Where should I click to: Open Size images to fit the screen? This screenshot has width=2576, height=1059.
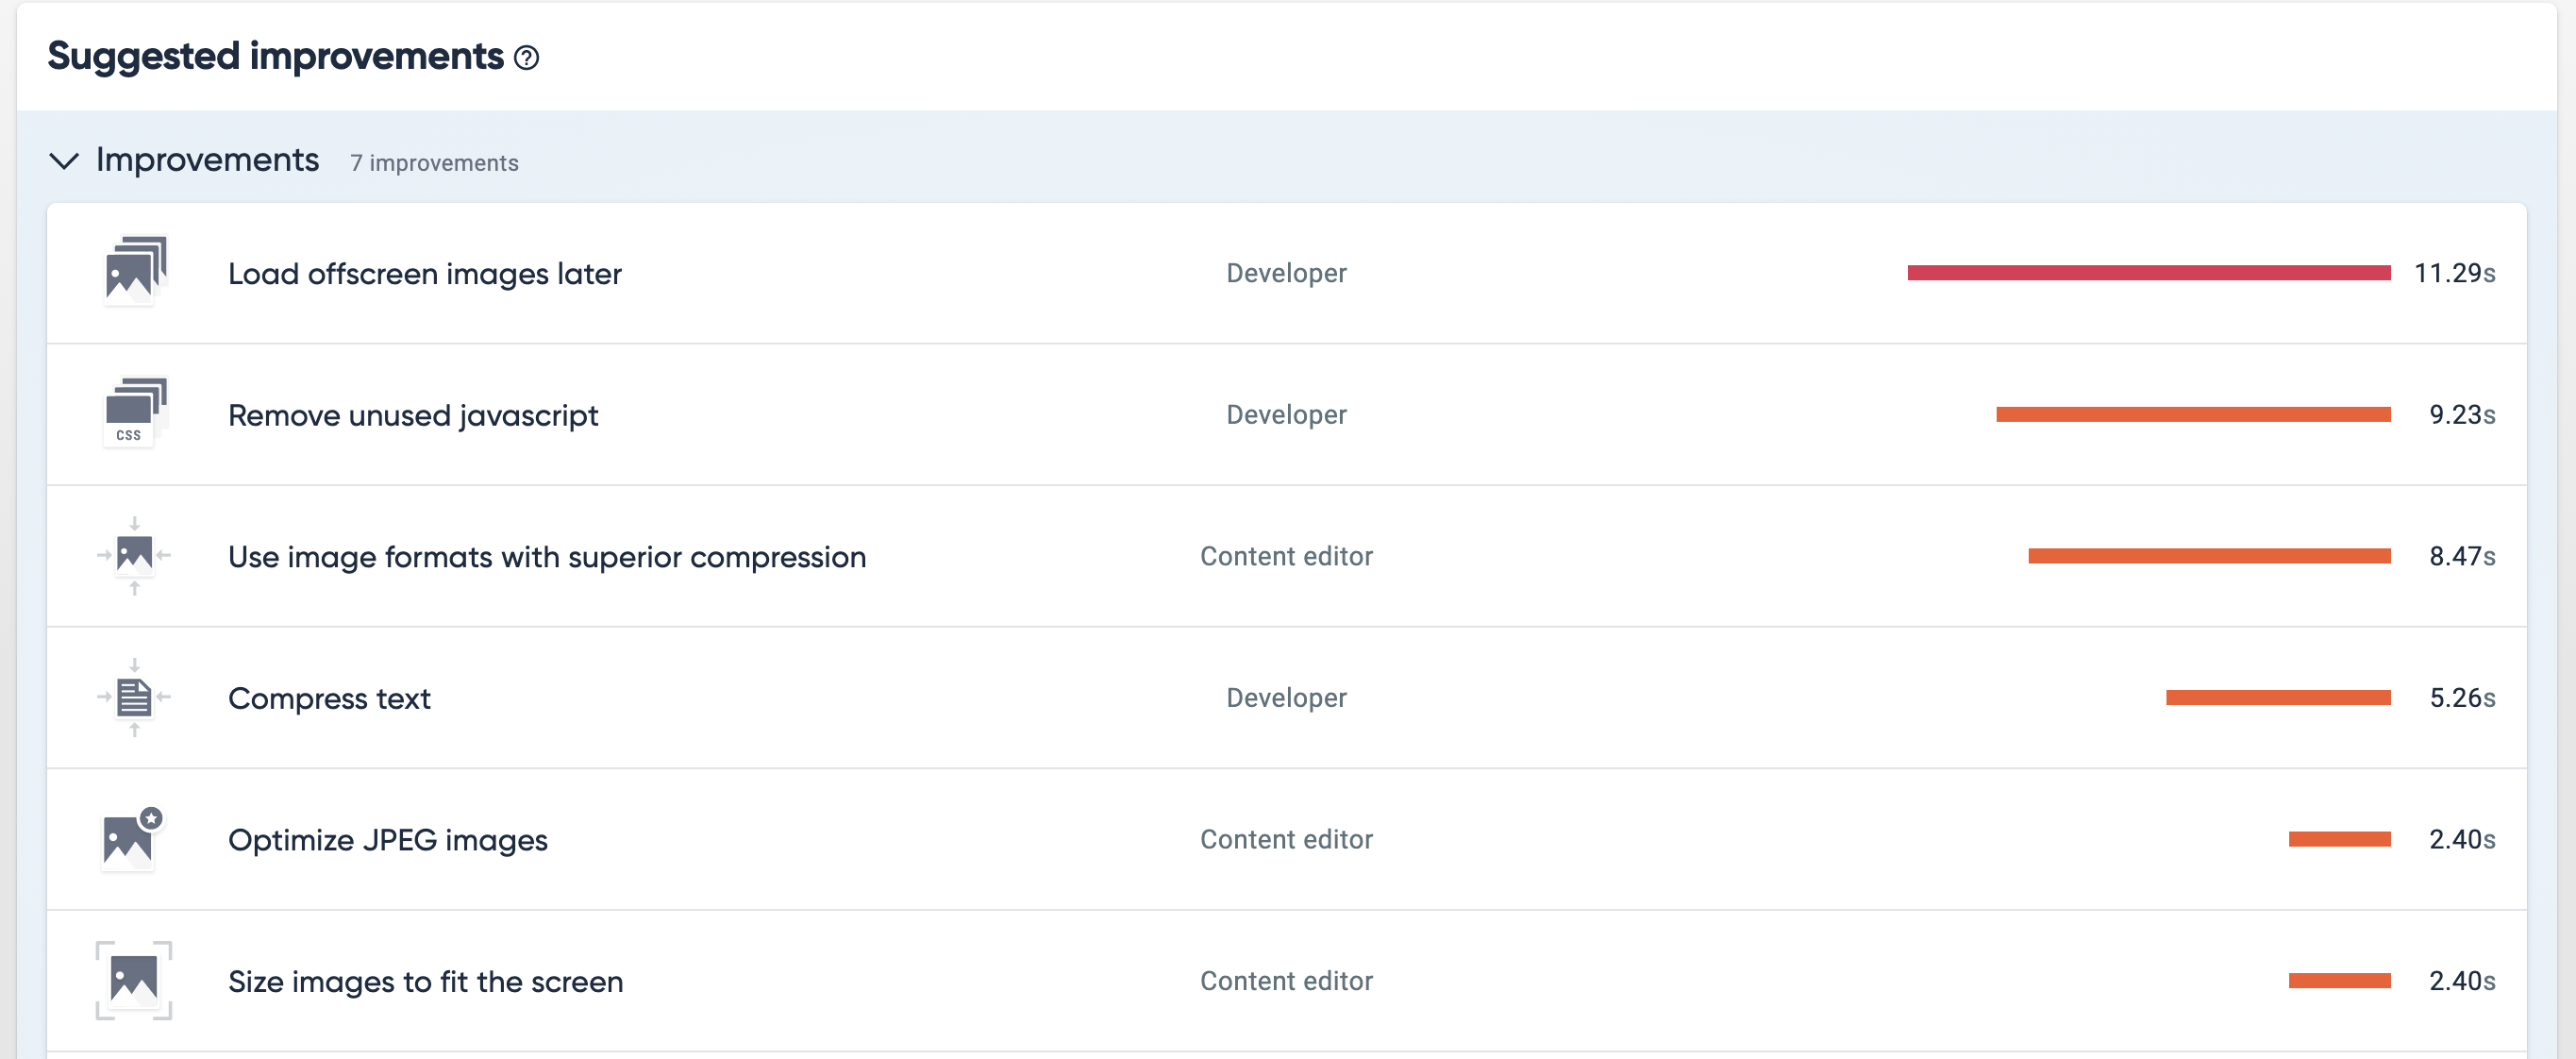(425, 981)
